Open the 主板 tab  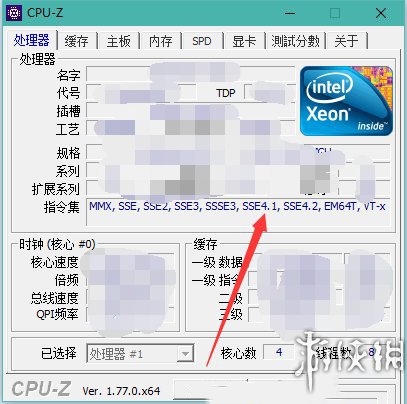pyautogui.click(x=119, y=41)
